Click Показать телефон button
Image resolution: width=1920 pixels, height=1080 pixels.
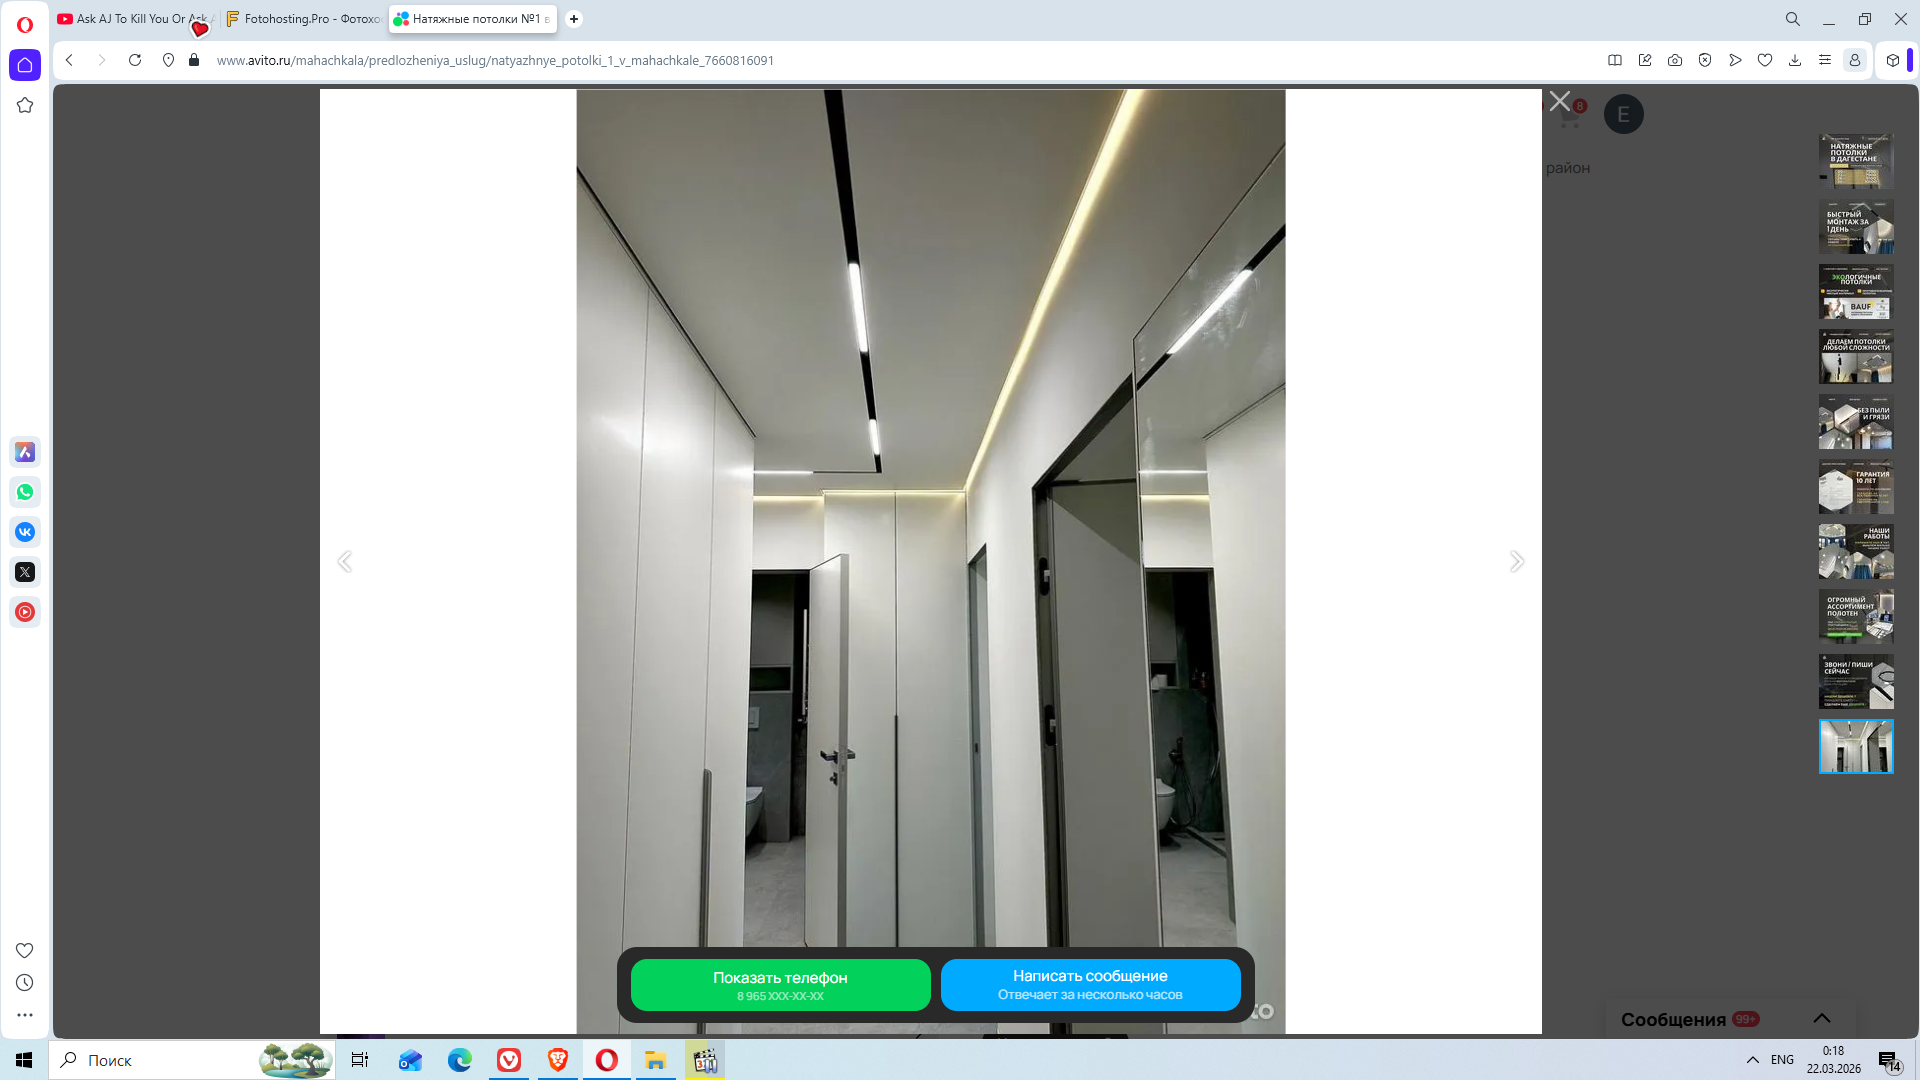(780, 985)
